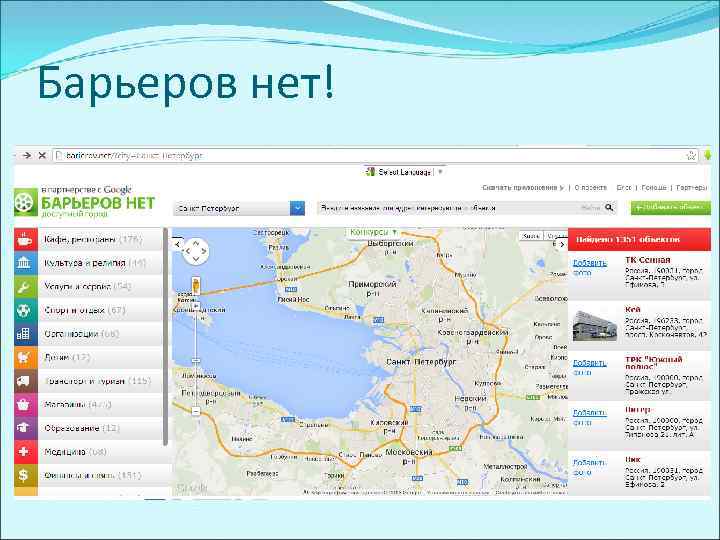Click the browser forward arrow
Screen dimensions: 720x540
(x=27, y=156)
